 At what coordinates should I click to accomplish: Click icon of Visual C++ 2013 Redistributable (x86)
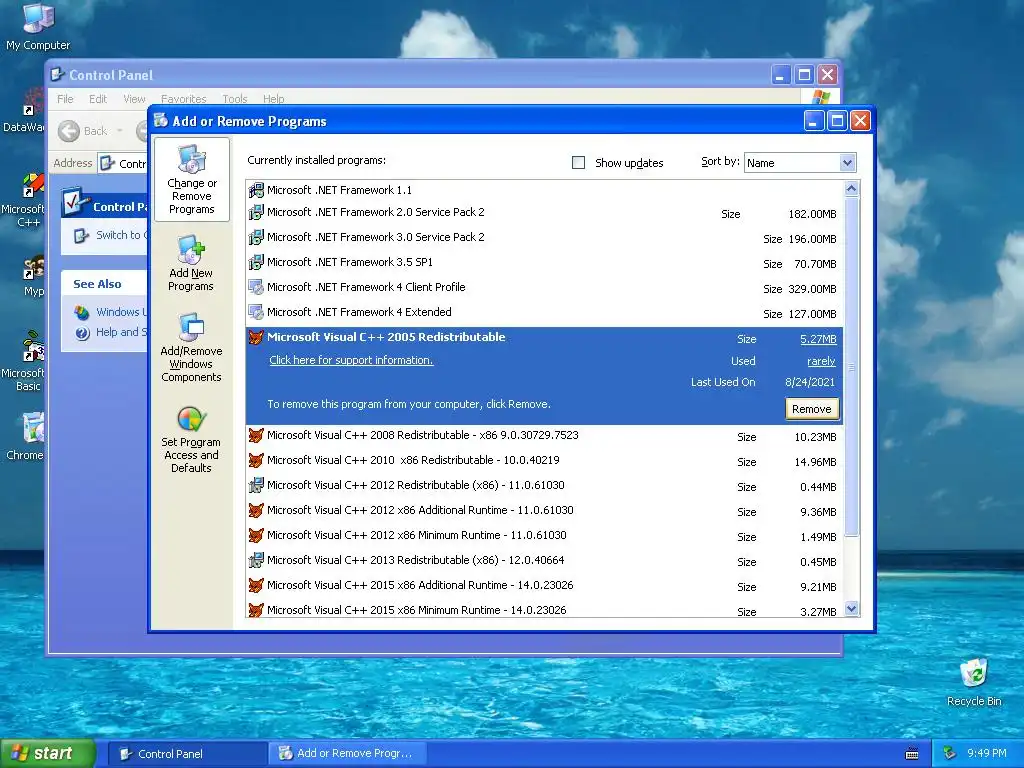tap(256, 560)
